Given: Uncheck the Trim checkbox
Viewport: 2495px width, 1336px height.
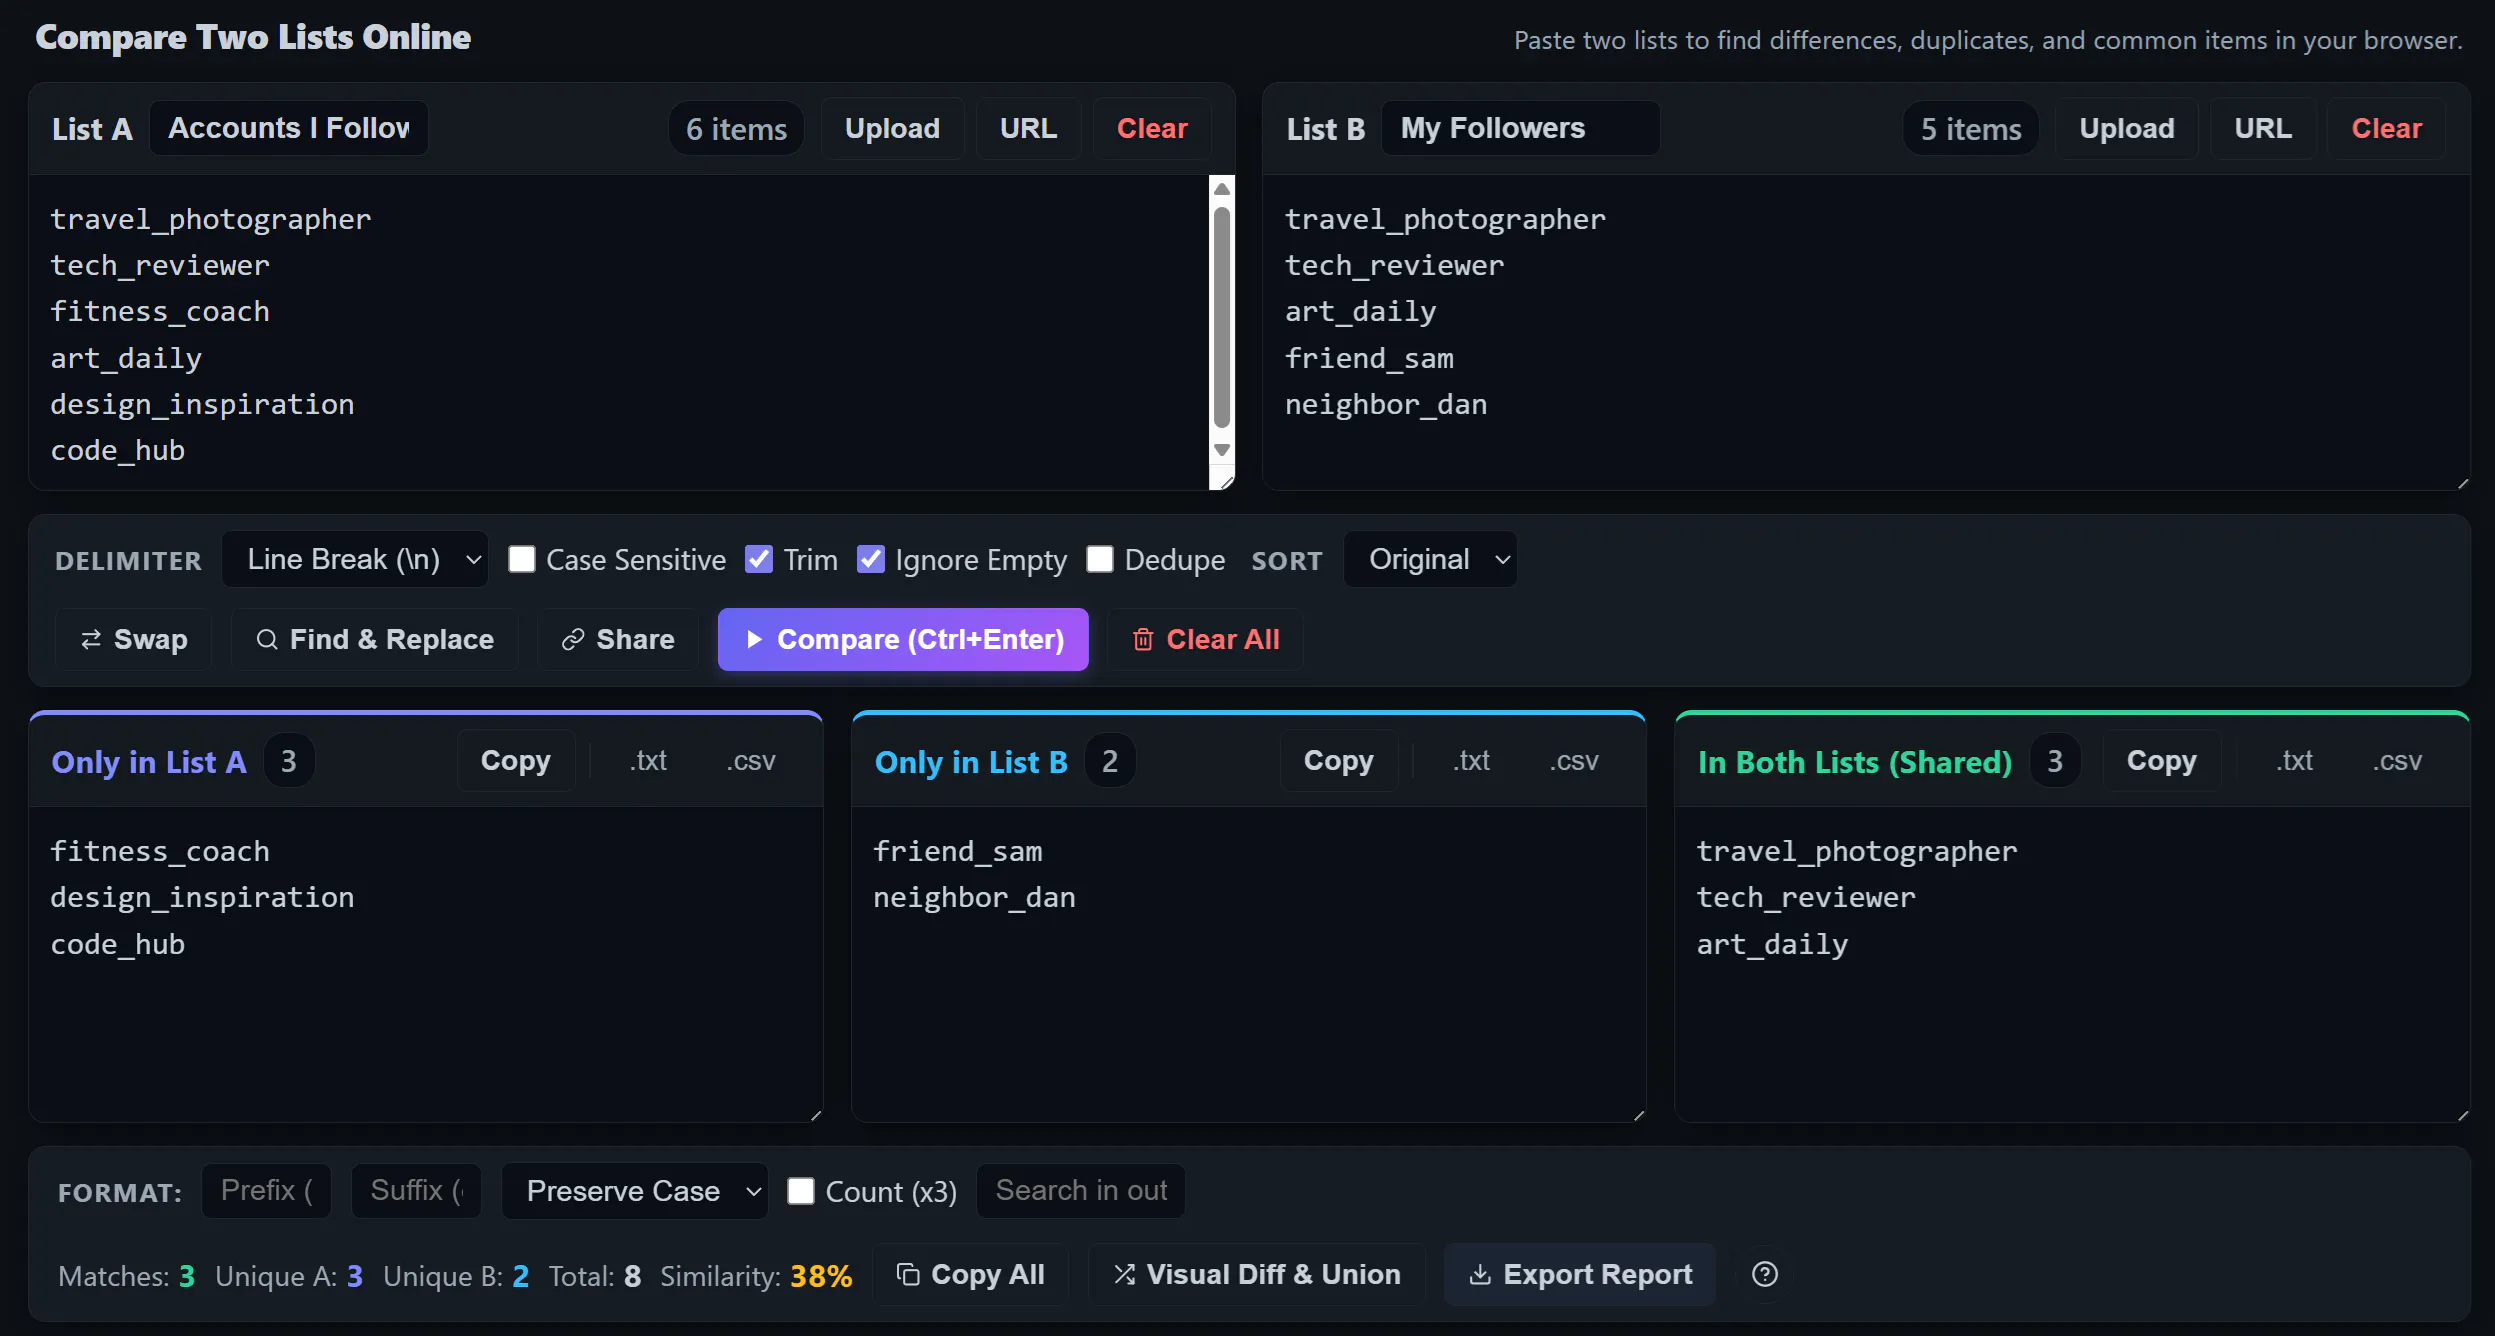Looking at the screenshot, I should [x=759, y=559].
